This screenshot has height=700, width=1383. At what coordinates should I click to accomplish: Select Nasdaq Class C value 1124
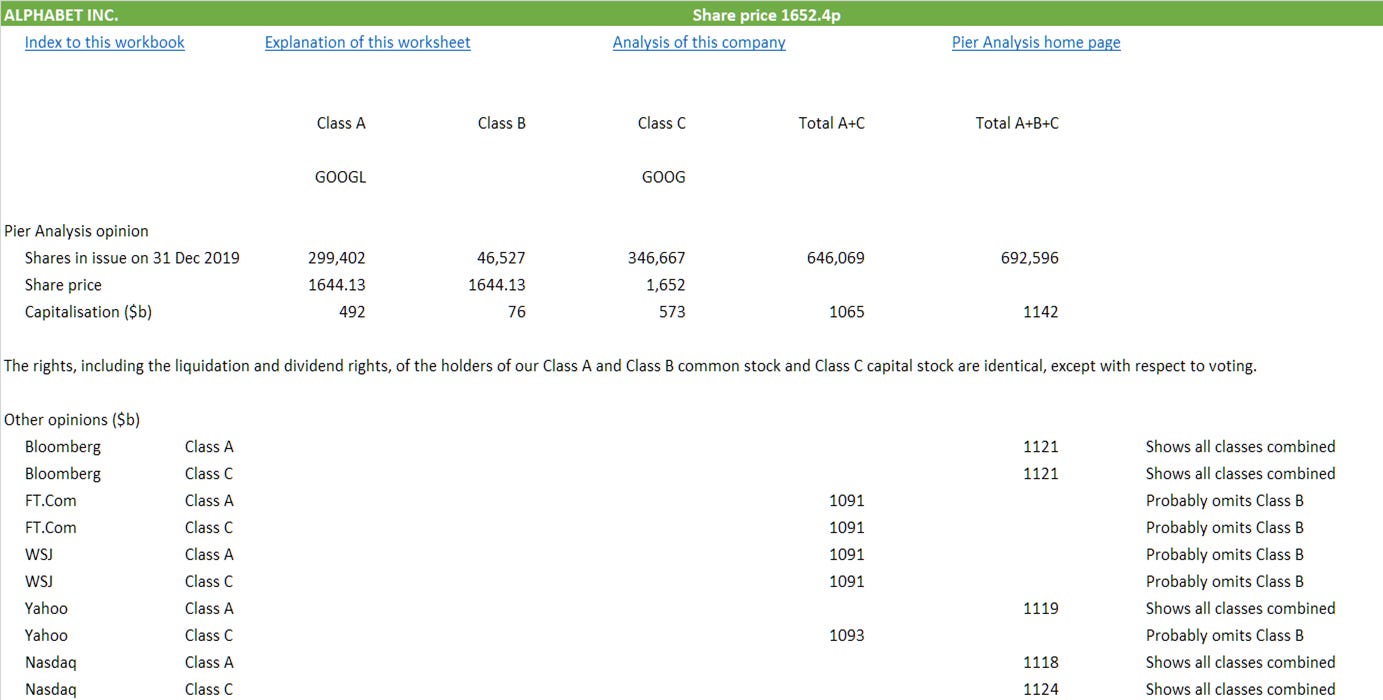tap(1041, 690)
